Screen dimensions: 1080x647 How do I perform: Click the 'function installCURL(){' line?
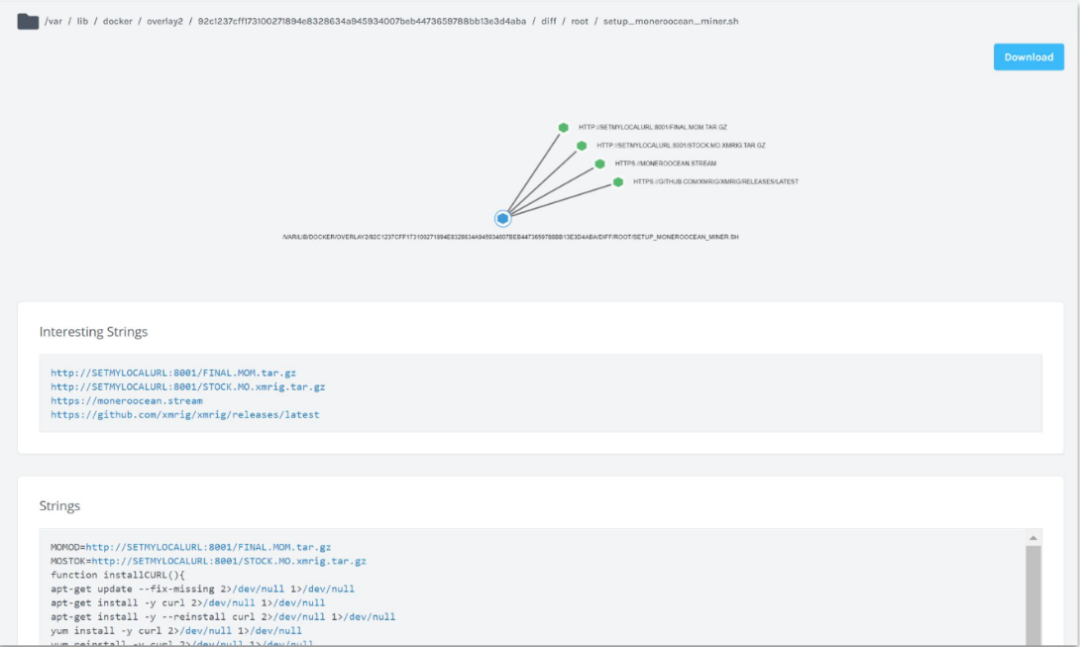pos(118,575)
